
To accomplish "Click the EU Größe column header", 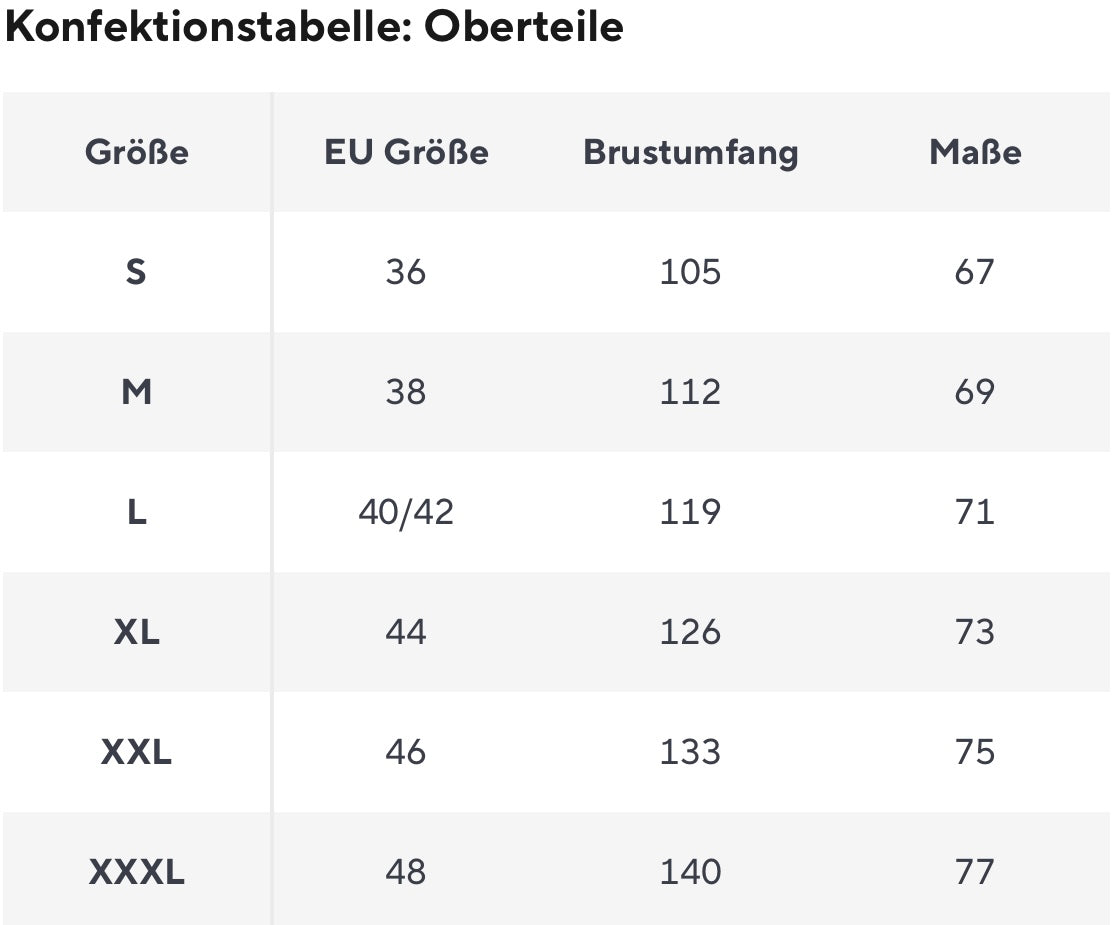I will point(406,152).
